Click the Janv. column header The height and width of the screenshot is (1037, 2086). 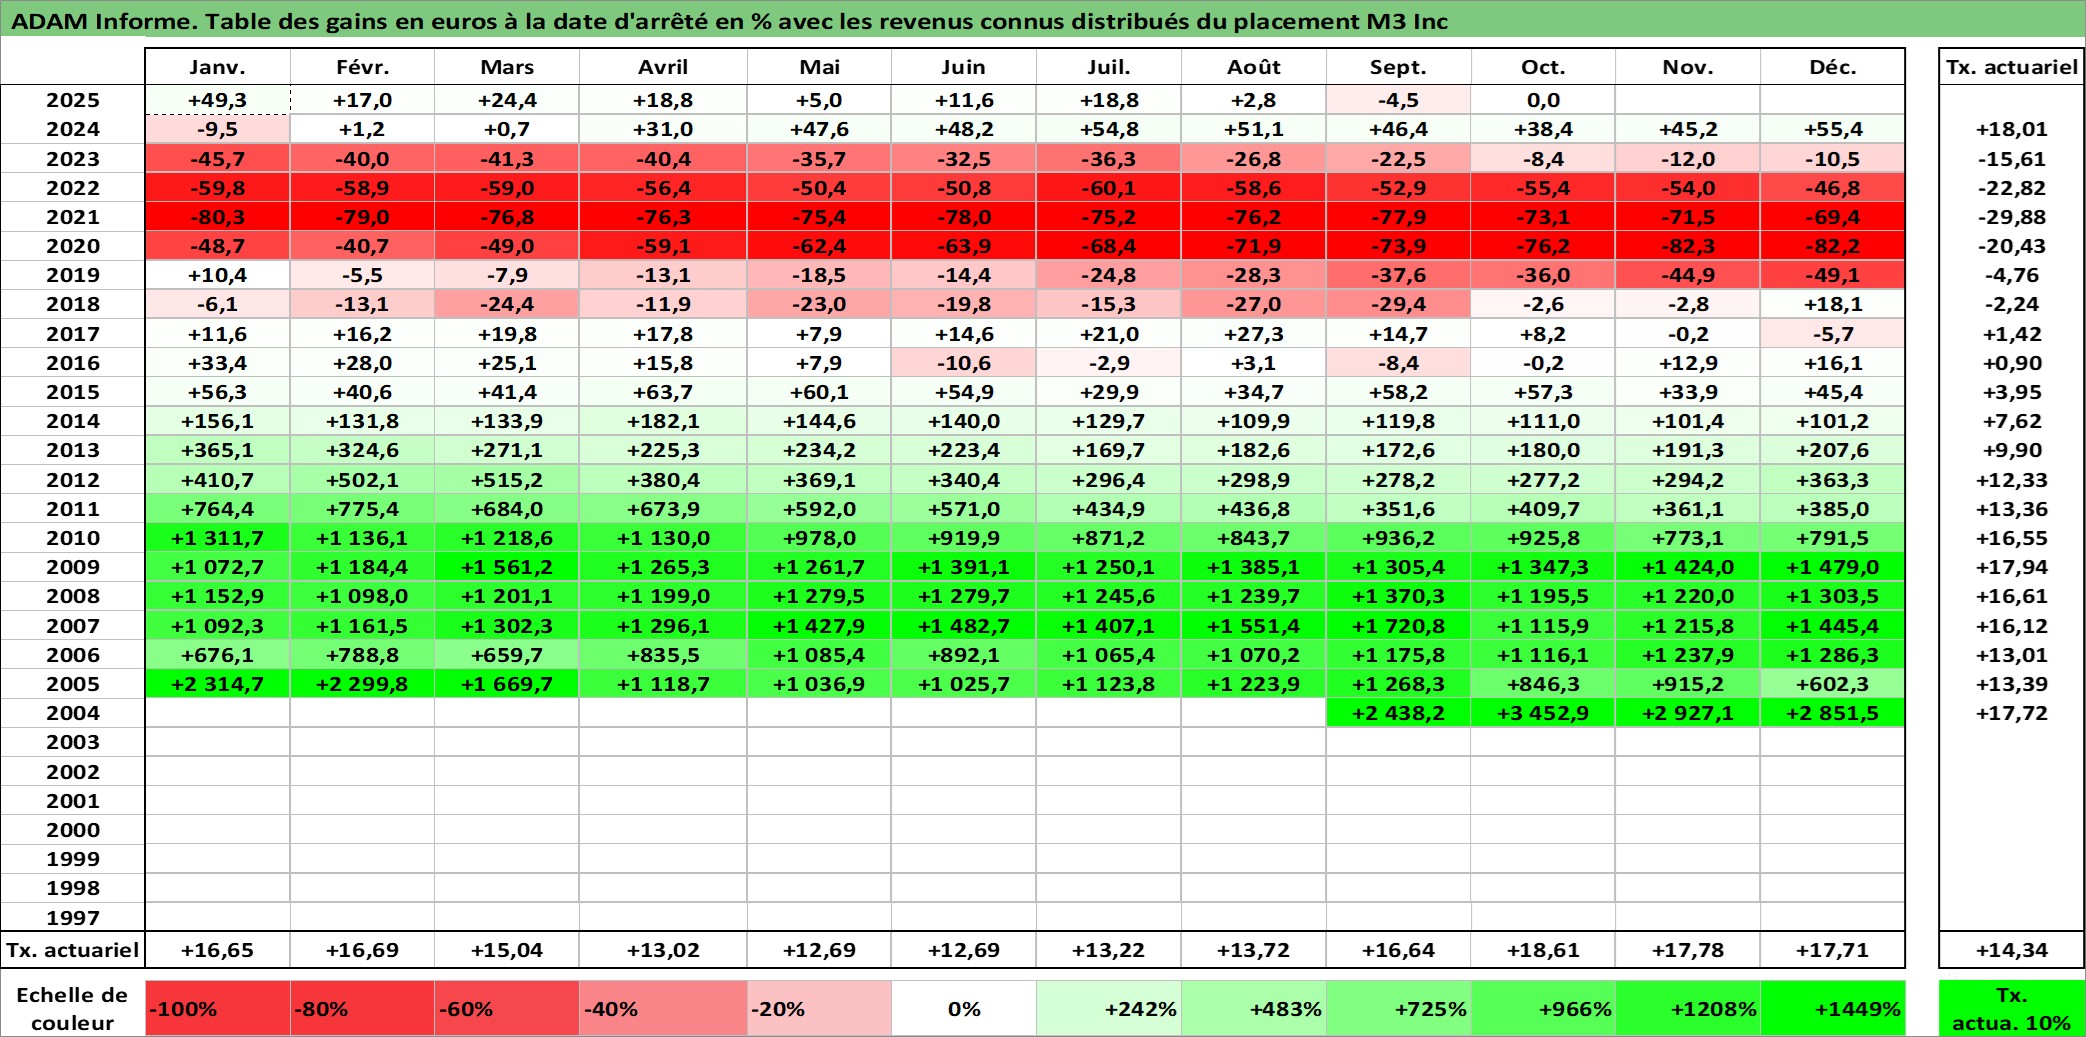click(x=217, y=67)
